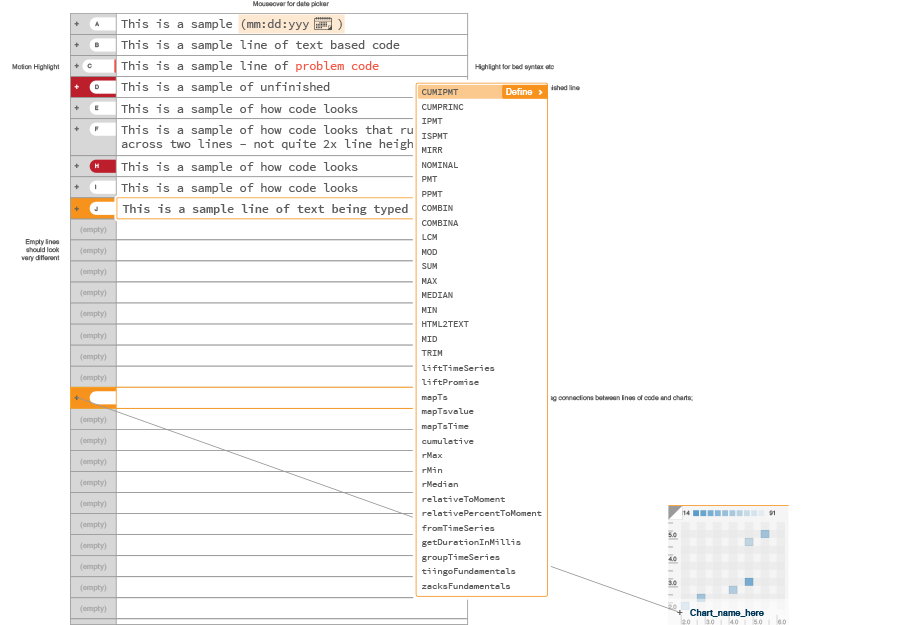Click the chart's blue gradient legend swatches
The width and height of the screenshot is (901, 625).
pos(729,513)
